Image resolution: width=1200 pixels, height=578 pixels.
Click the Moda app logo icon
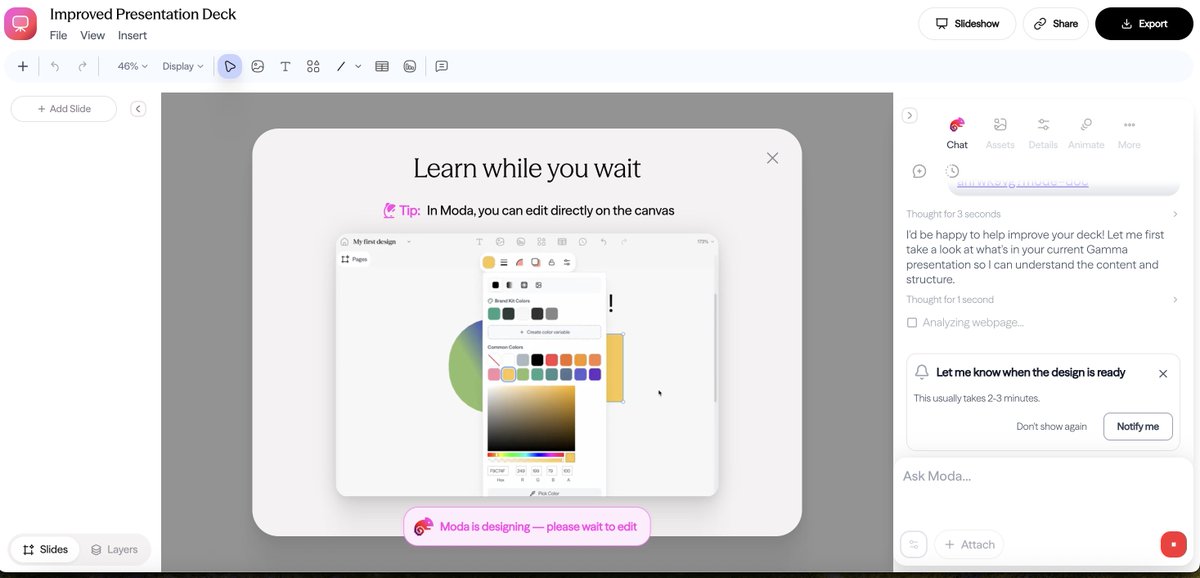tap(20, 23)
